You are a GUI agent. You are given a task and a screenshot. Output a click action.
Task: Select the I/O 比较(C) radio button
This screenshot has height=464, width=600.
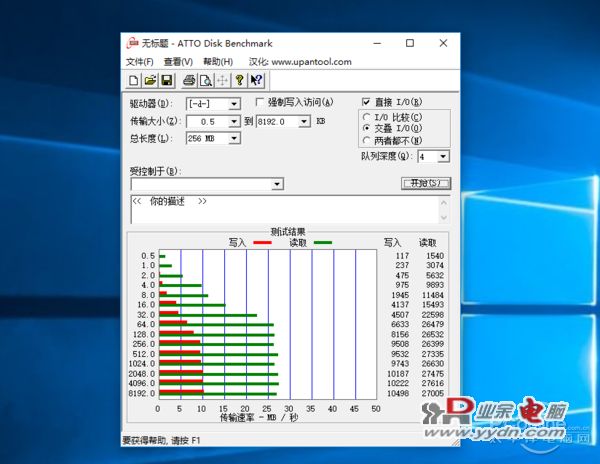[x=367, y=117]
